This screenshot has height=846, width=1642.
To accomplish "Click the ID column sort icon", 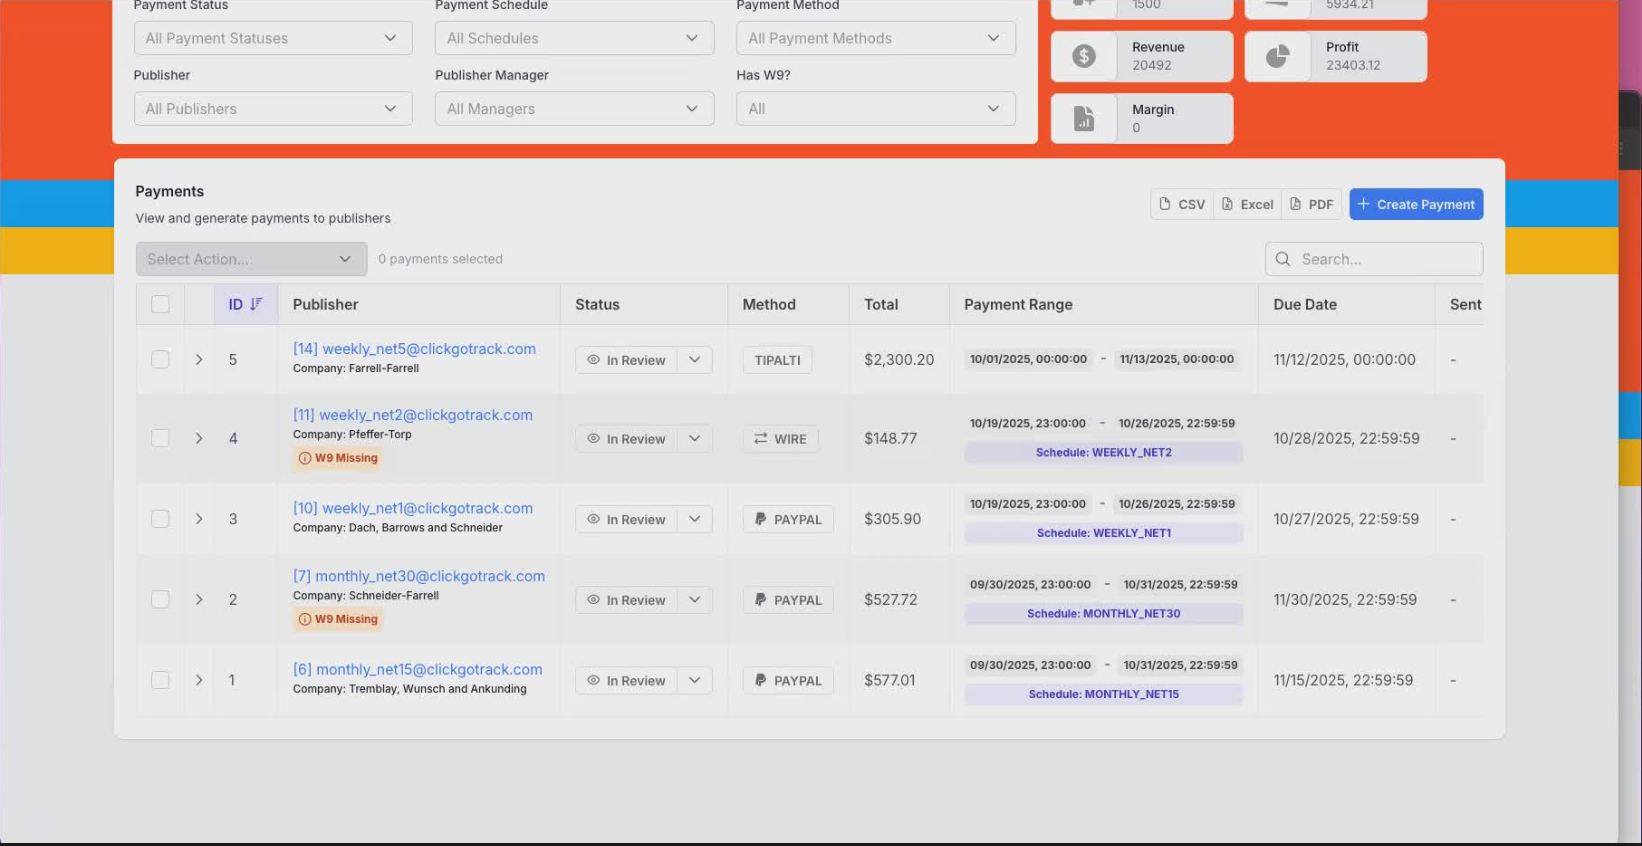I will 256,304.
